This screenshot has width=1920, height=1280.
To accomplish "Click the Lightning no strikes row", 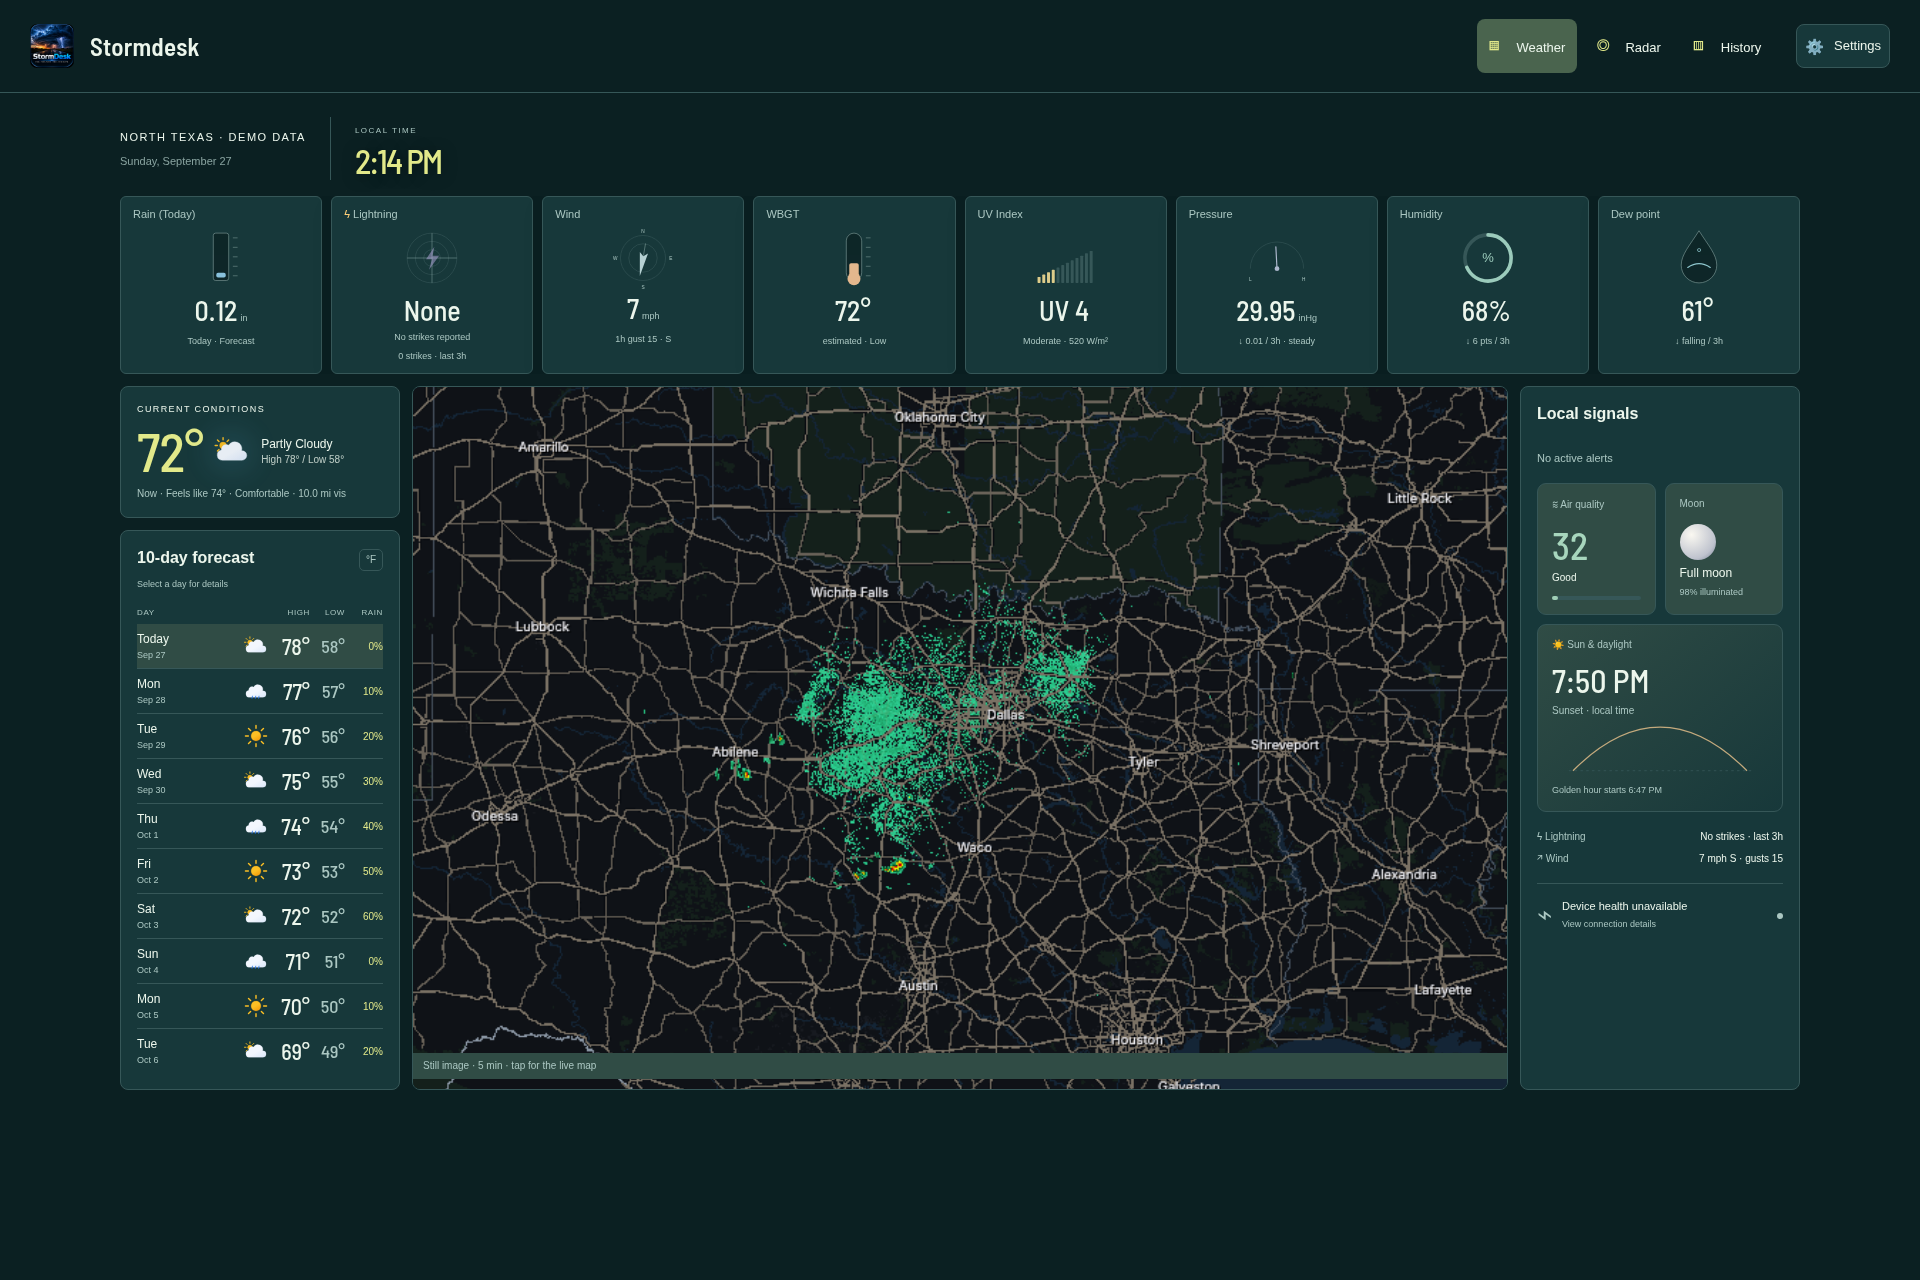I will [1660, 837].
